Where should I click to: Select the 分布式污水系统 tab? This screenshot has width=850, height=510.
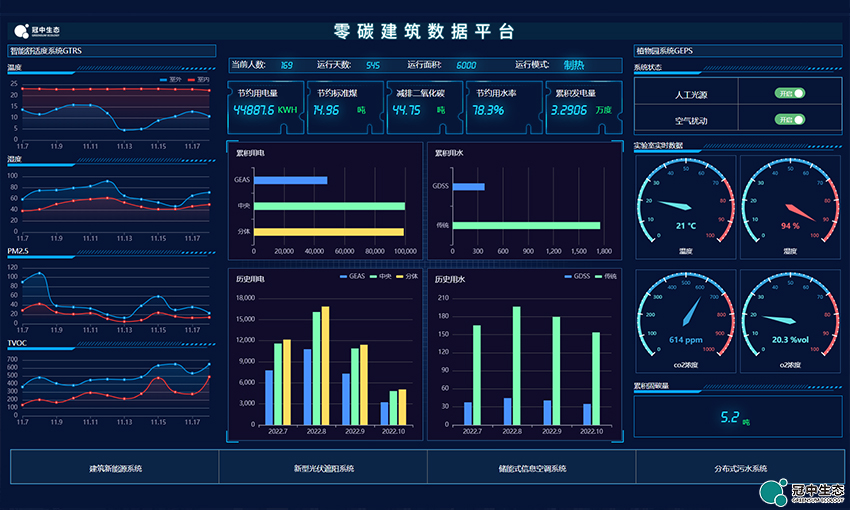739,468
